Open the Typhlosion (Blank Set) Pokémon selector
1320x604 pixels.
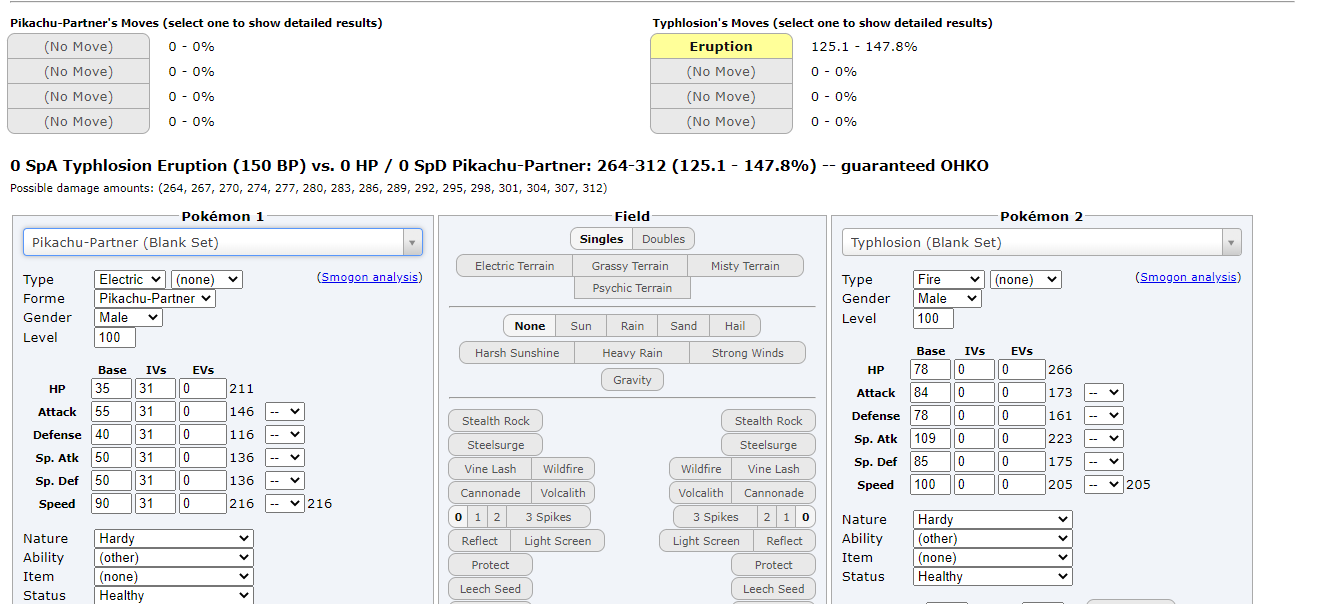pyautogui.click(x=1041, y=242)
